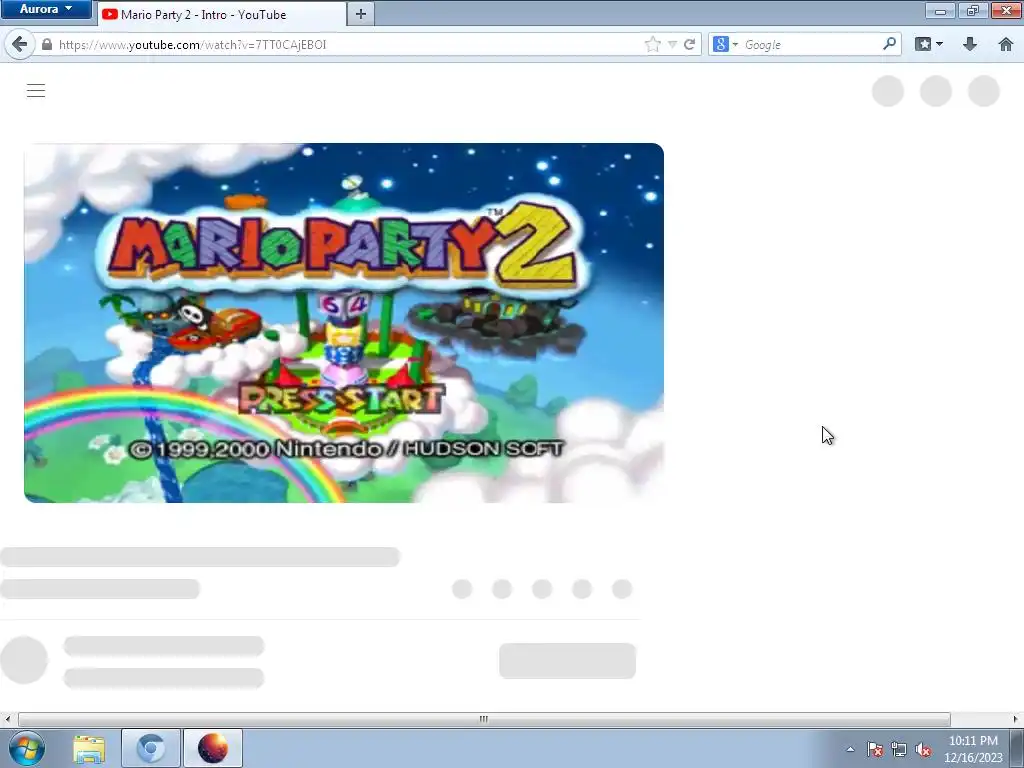The height and width of the screenshot is (768, 1024).
Task: Click the muted volume tray icon
Action: tap(923, 749)
